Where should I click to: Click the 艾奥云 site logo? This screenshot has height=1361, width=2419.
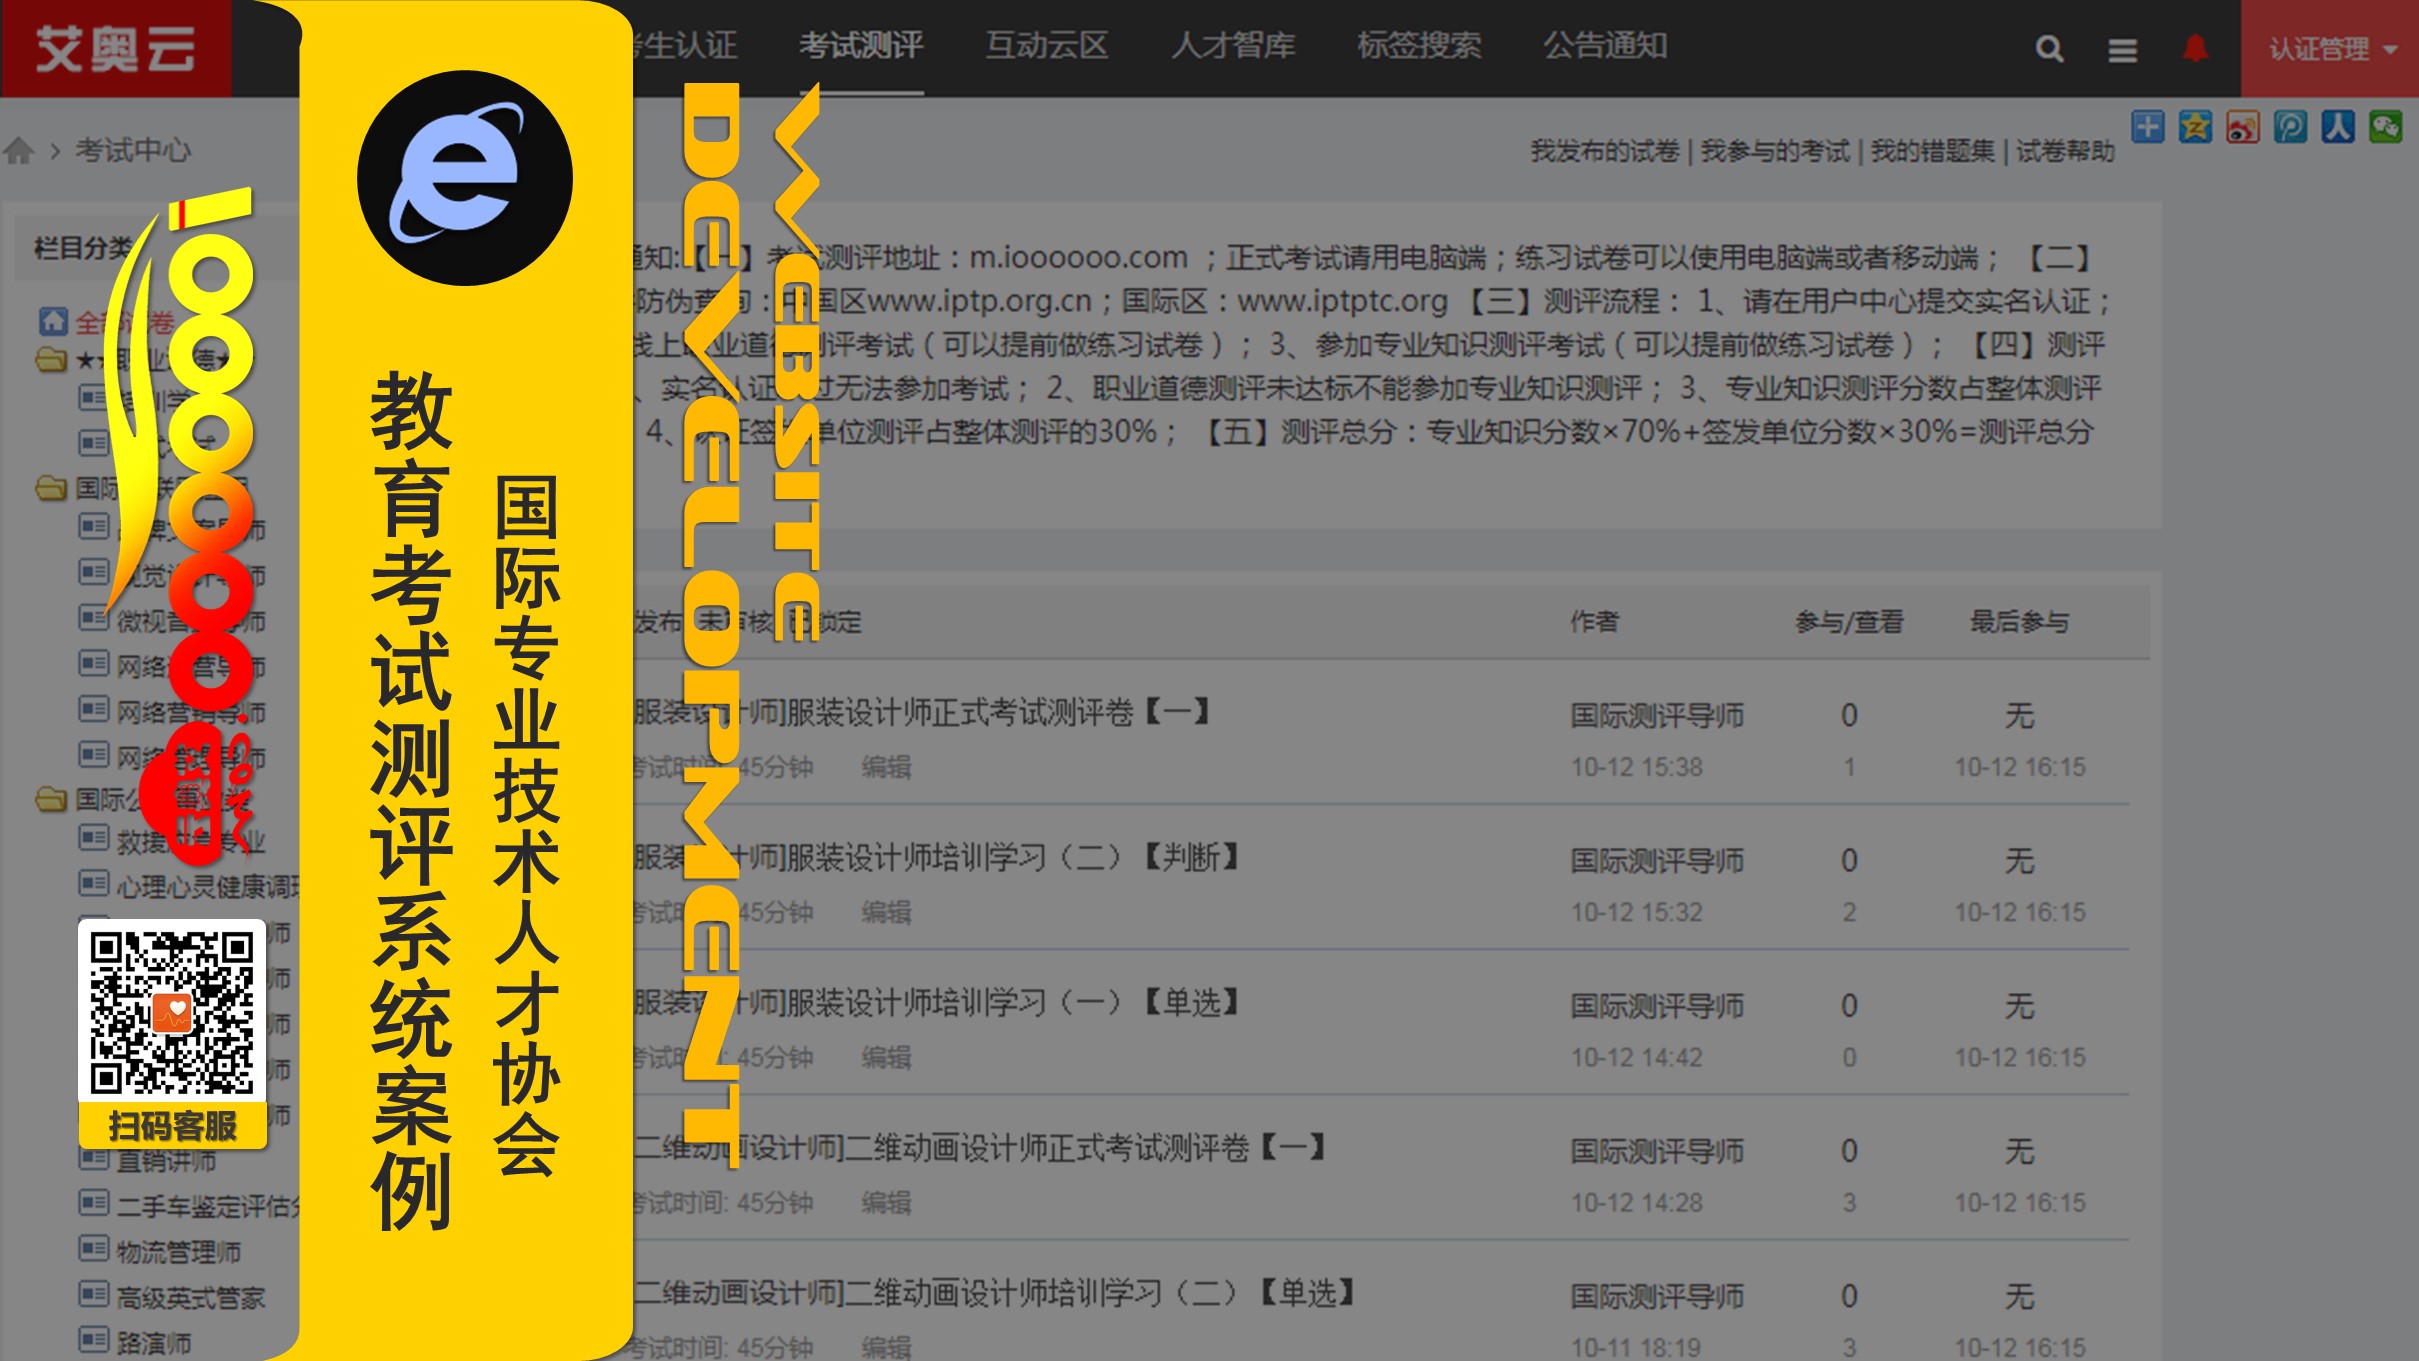115,48
